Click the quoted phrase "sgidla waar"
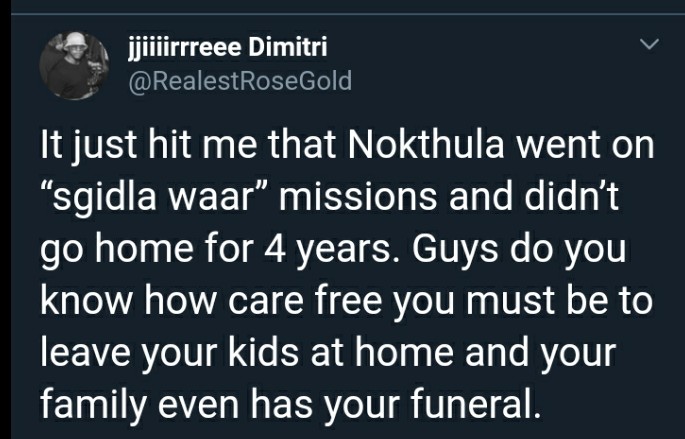 154,197
